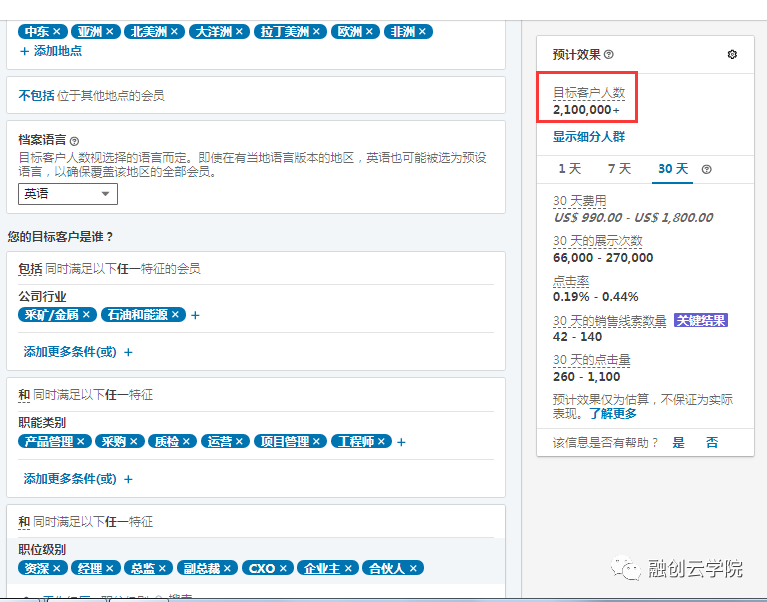Click the 目标客户人数 label

pyautogui.click(x=589, y=93)
